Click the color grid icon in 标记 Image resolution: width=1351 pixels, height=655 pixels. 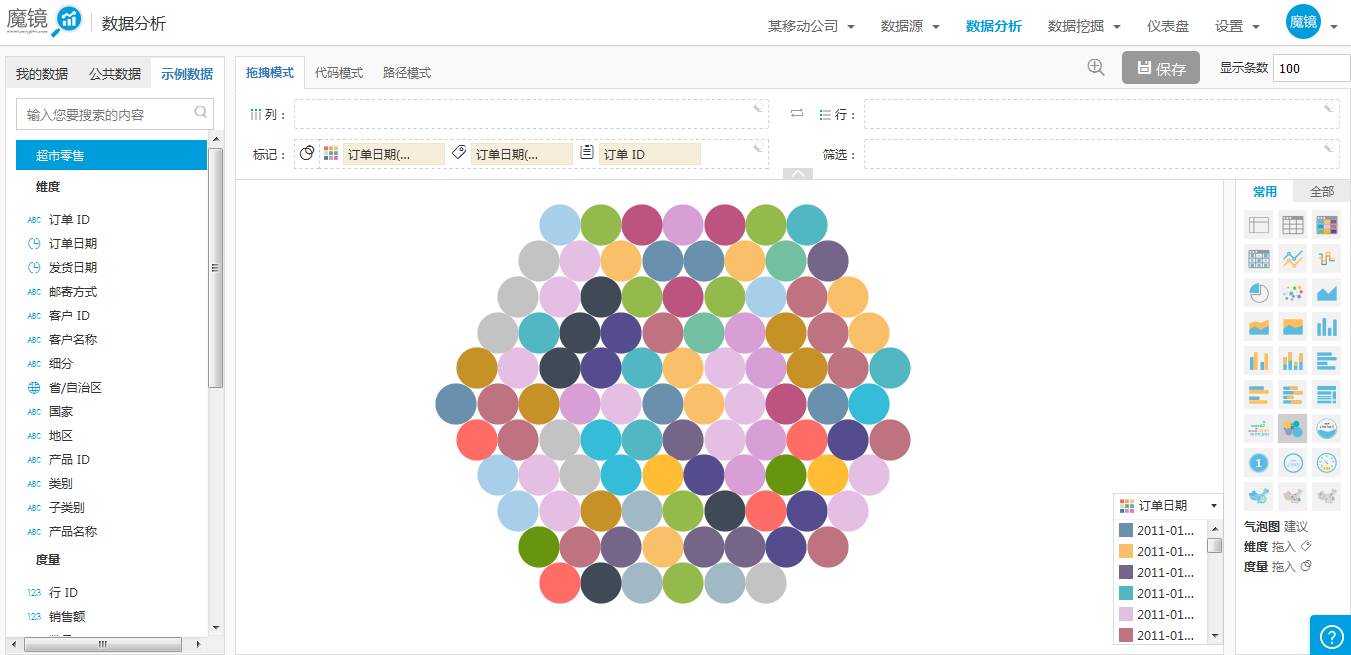point(331,154)
